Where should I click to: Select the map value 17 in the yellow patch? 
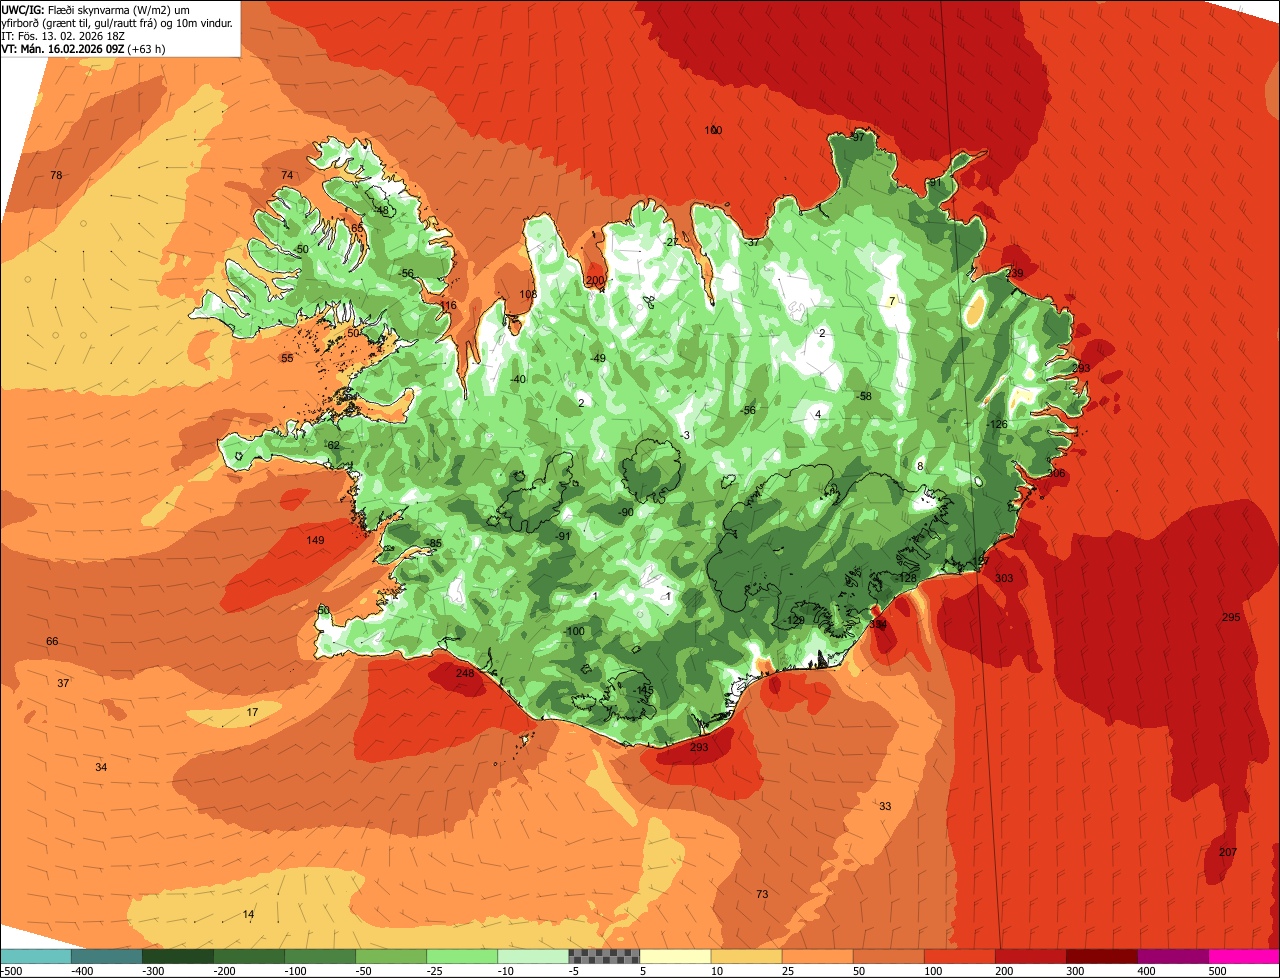point(252,713)
